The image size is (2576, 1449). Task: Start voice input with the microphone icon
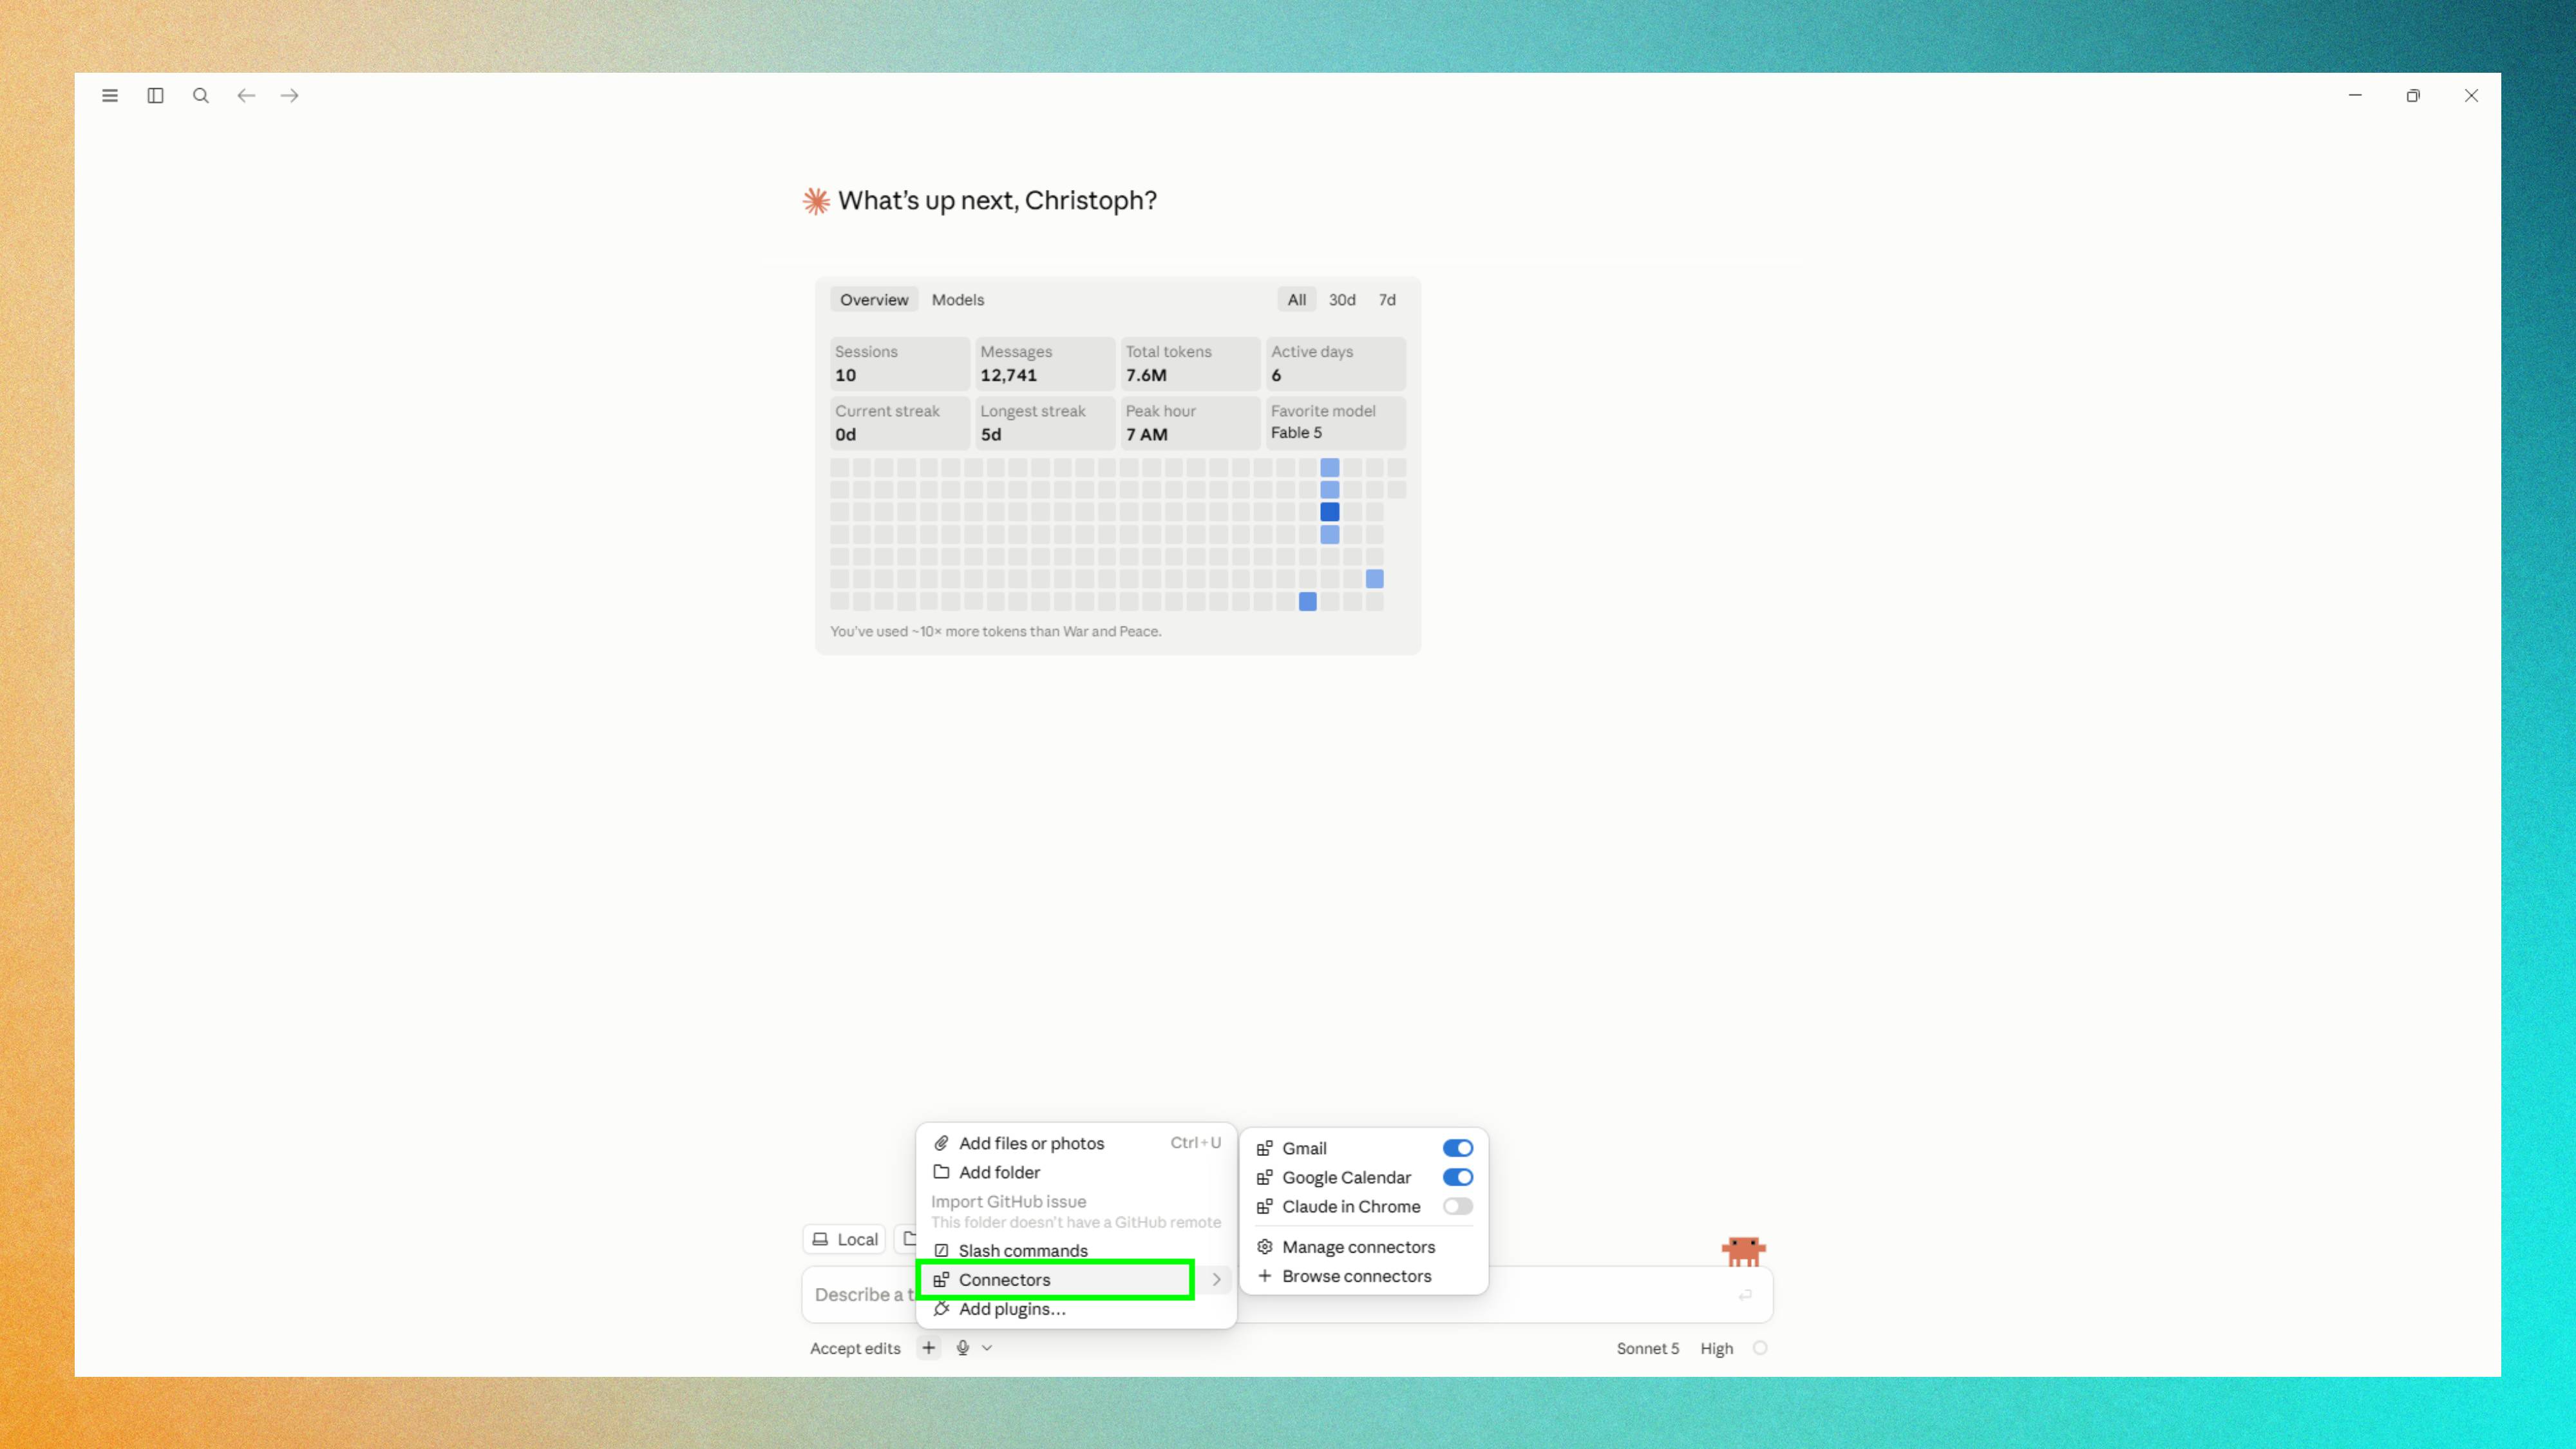click(x=963, y=1348)
